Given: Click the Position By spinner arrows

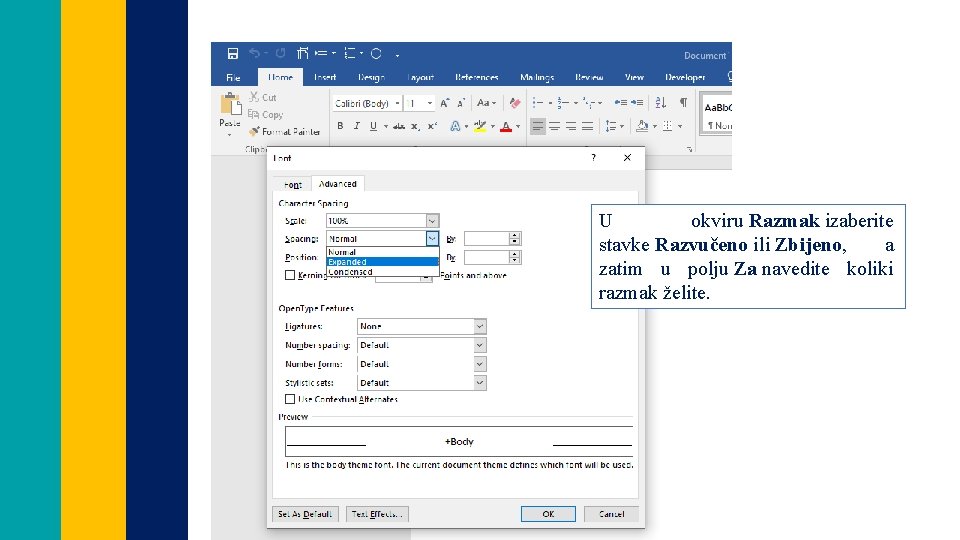Looking at the screenshot, I should tap(515, 257).
